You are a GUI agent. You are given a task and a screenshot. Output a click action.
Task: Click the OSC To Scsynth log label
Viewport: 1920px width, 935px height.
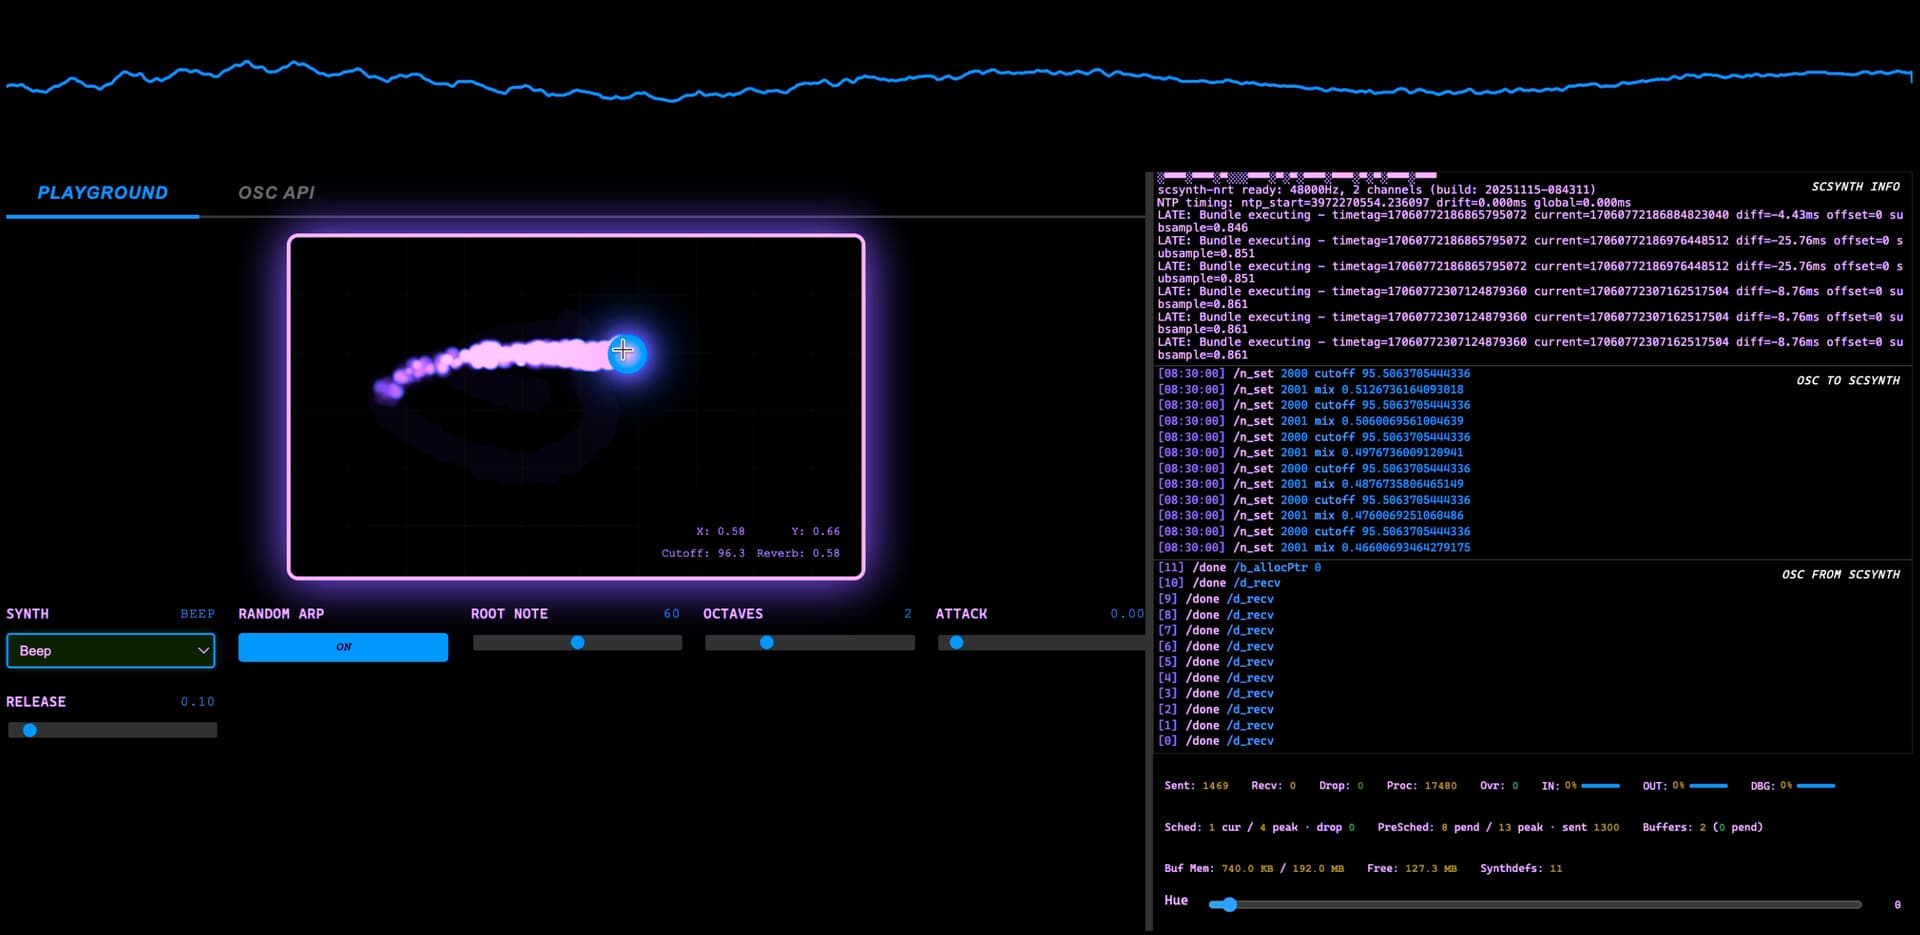click(x=1847, y=381)
